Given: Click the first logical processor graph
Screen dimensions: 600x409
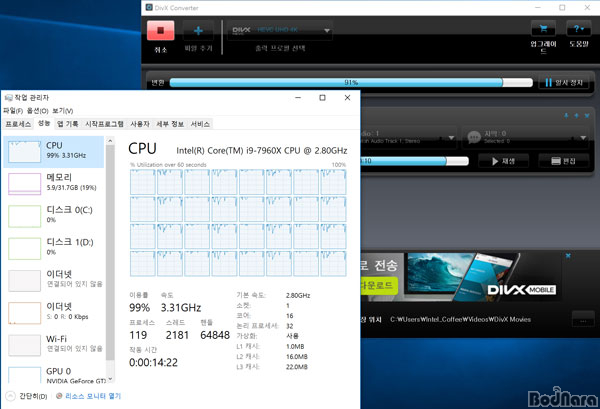Looking at the screenshot, I should 143,182.
